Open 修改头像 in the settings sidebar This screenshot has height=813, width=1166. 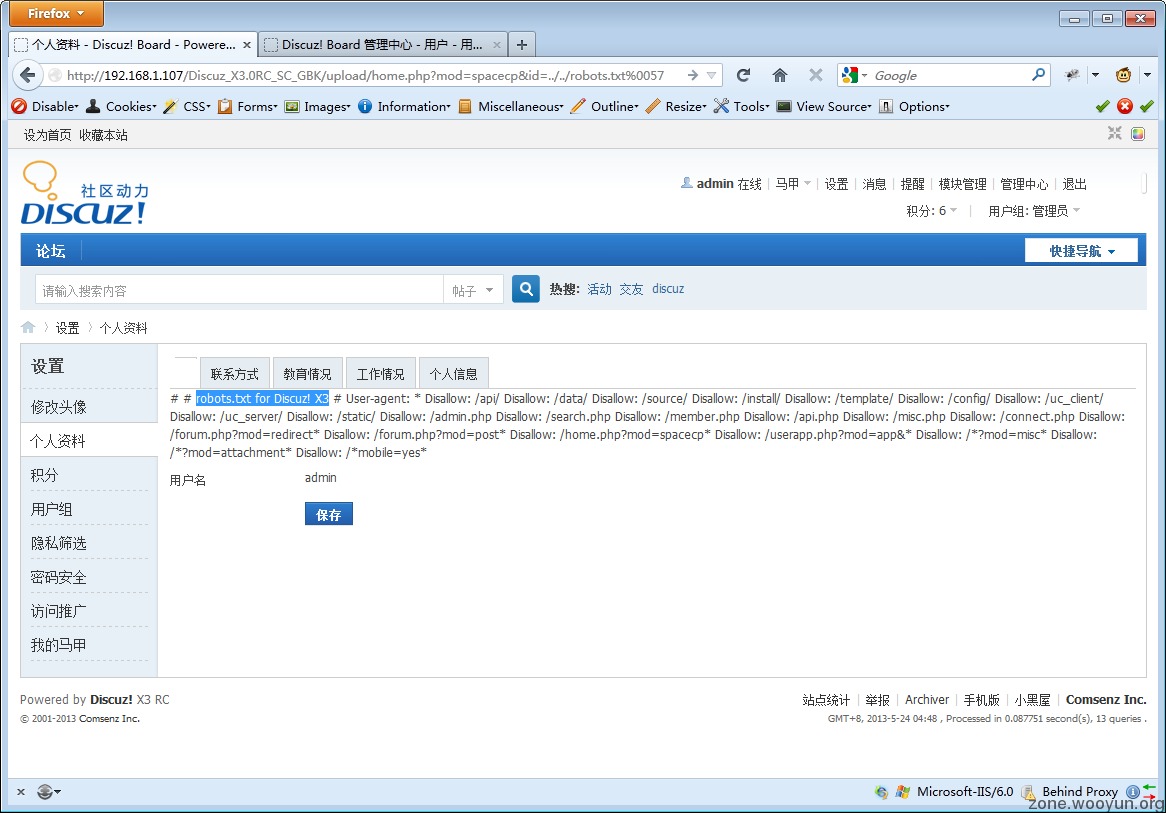click(59, 406)
